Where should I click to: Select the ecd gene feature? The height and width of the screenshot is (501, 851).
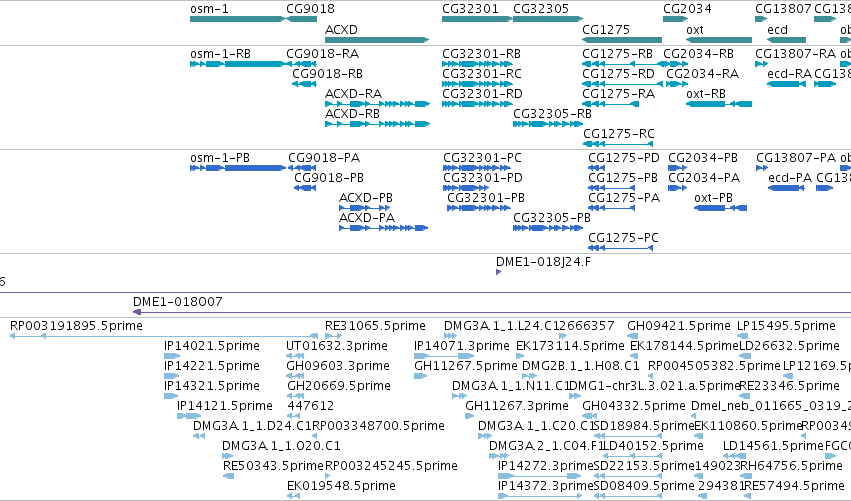[786, 40]
